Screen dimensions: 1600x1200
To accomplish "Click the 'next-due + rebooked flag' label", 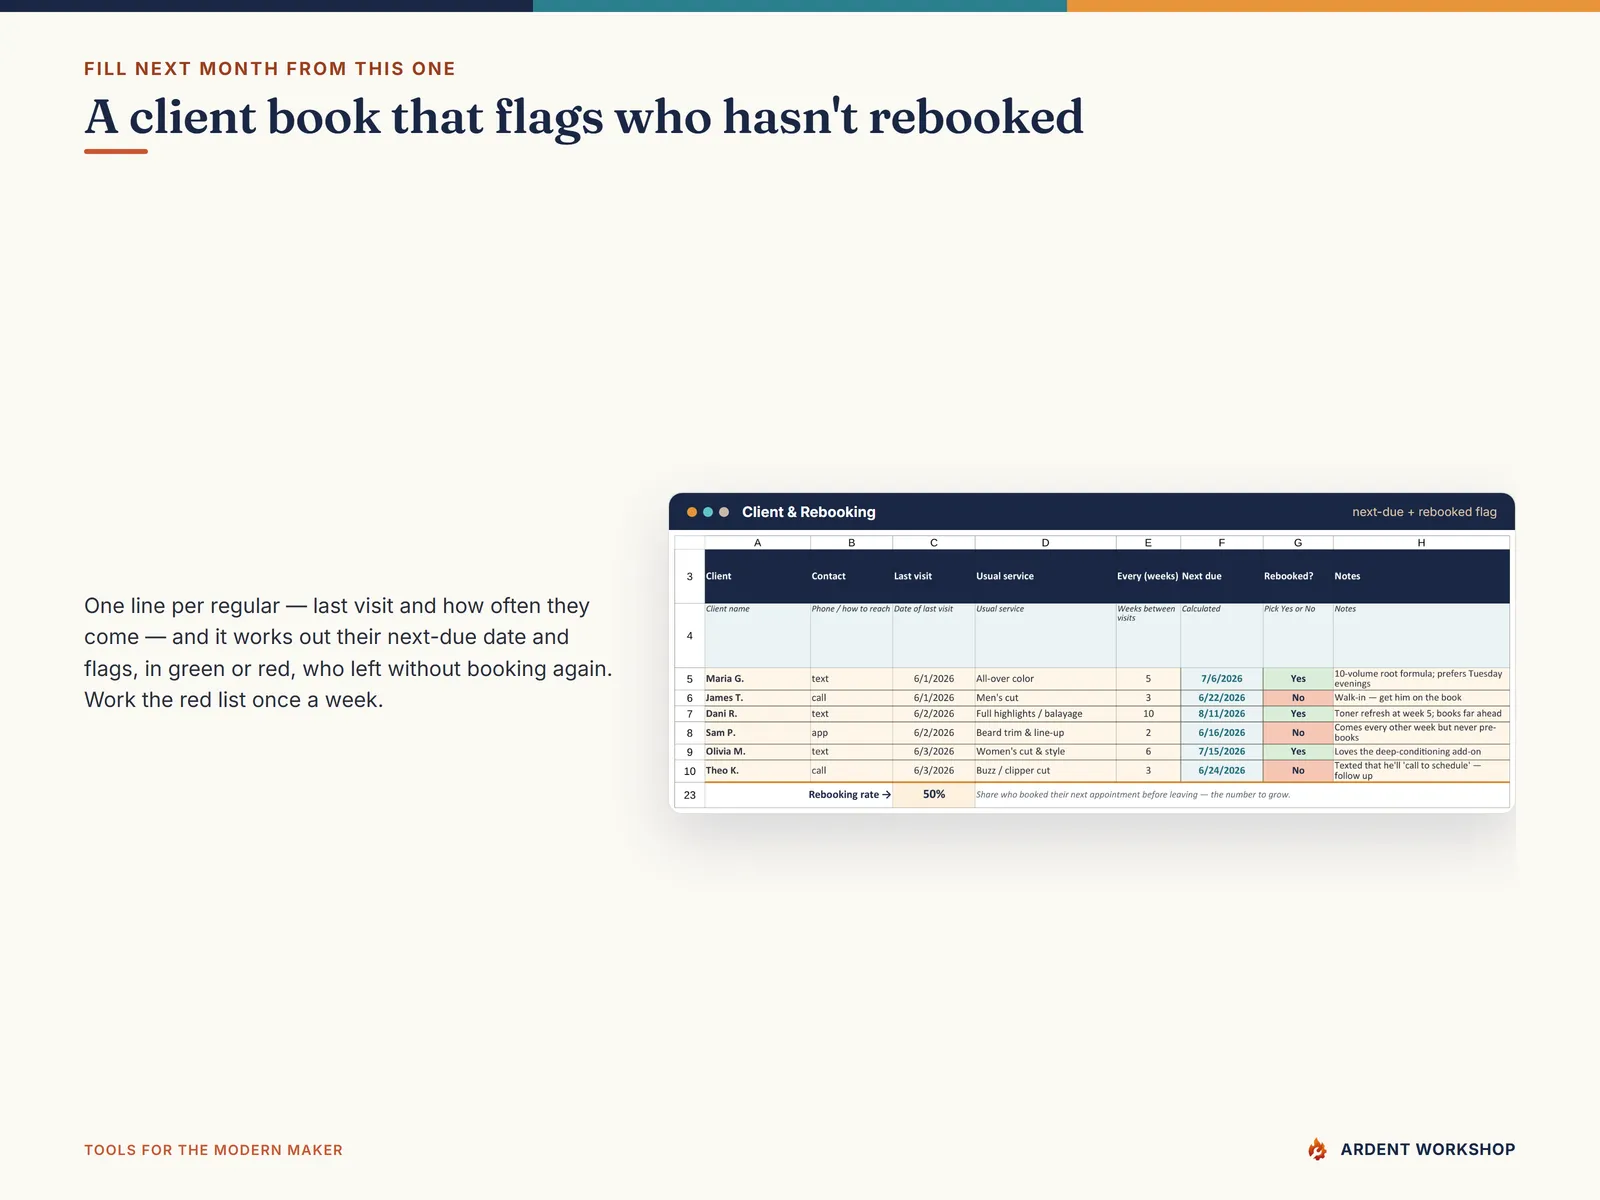I will coord(1424,512).
